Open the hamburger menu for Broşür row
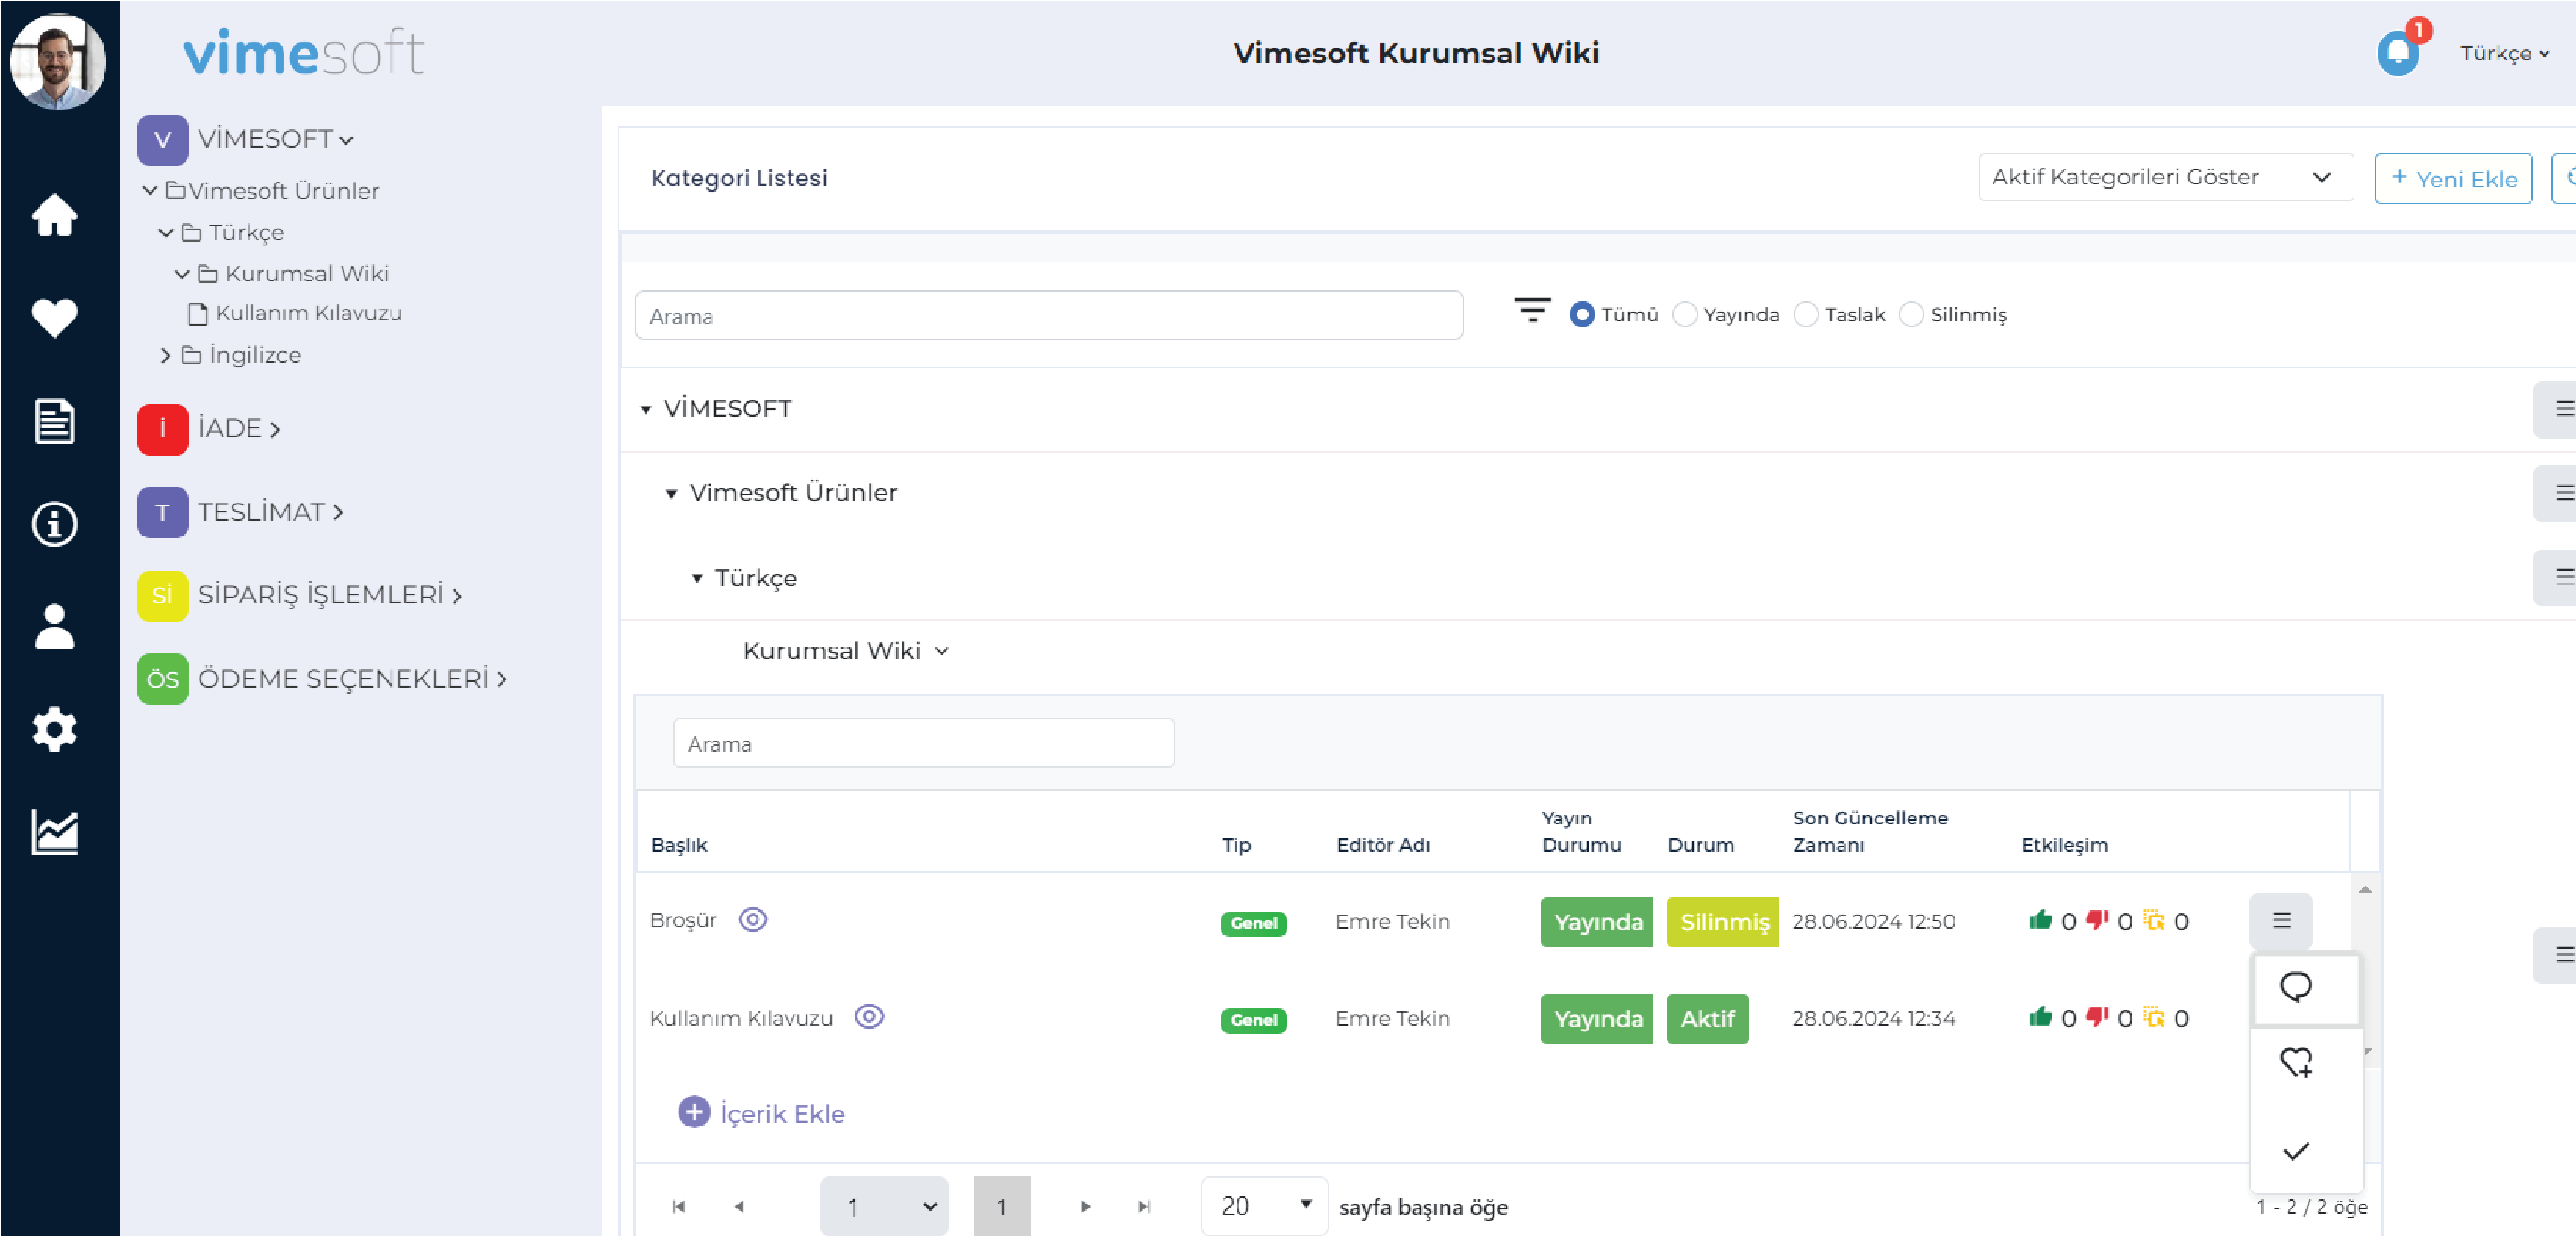Image resolution: width=2576 pixels, height=1236 pixels. (2281, 920)
